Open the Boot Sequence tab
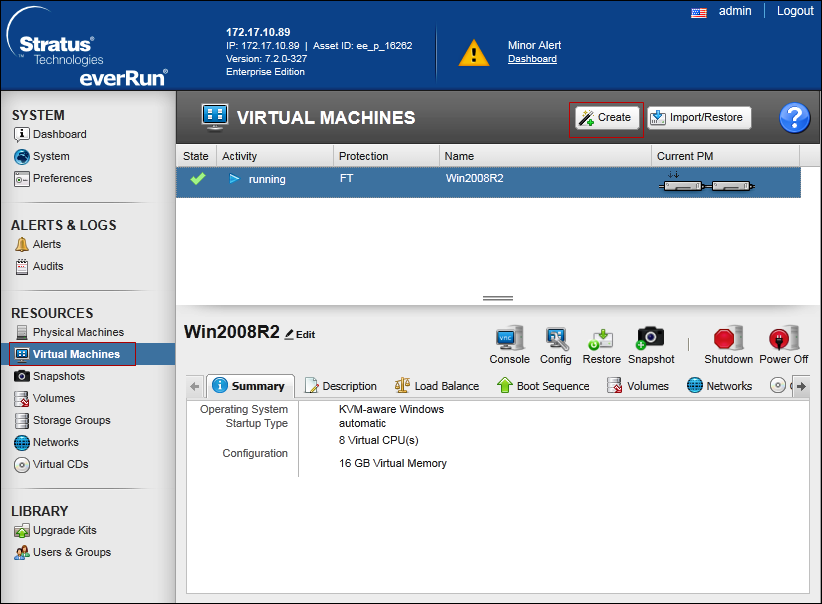The image size is (822, 604). [x=543, y=386]
